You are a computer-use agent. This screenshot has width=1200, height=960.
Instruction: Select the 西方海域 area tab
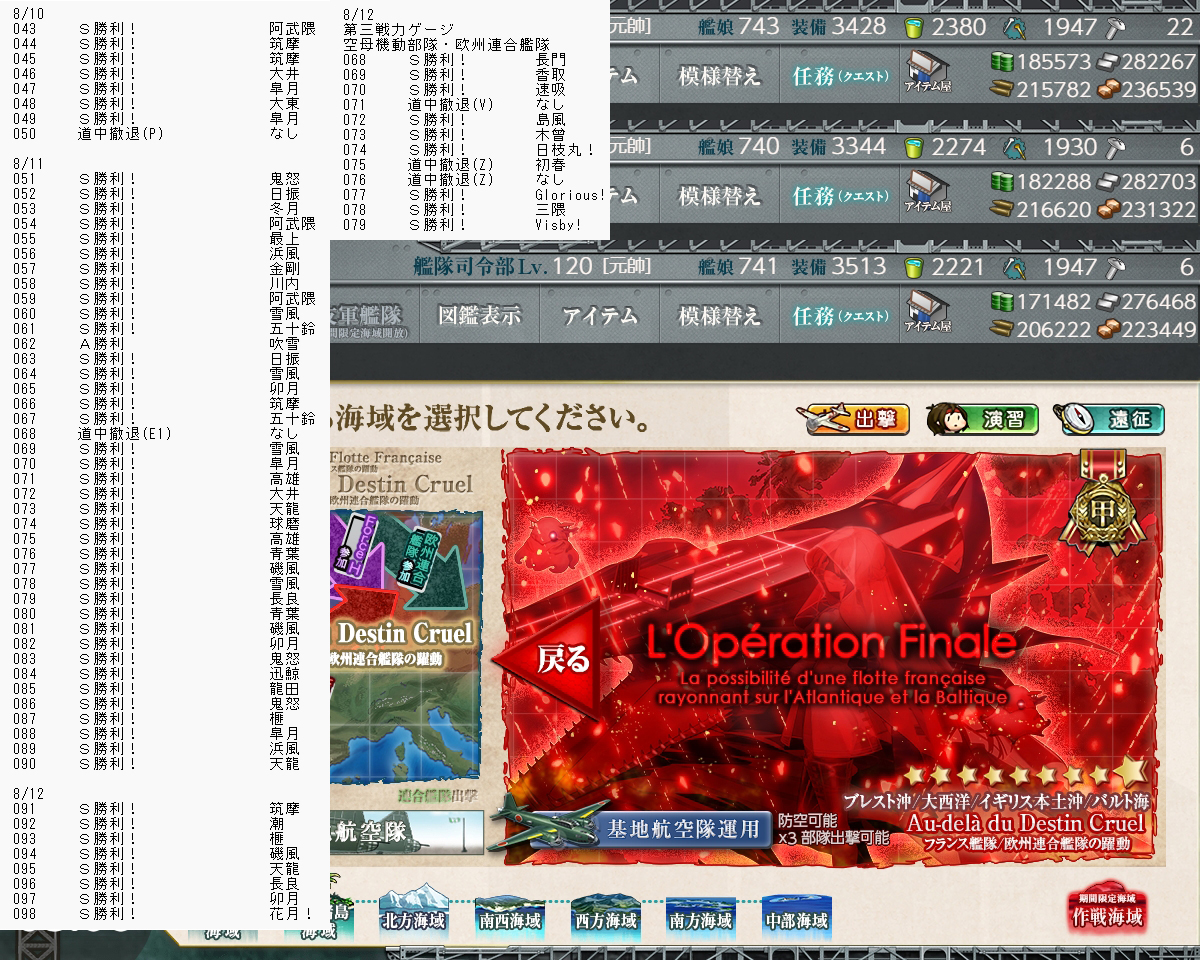(605, 914)
